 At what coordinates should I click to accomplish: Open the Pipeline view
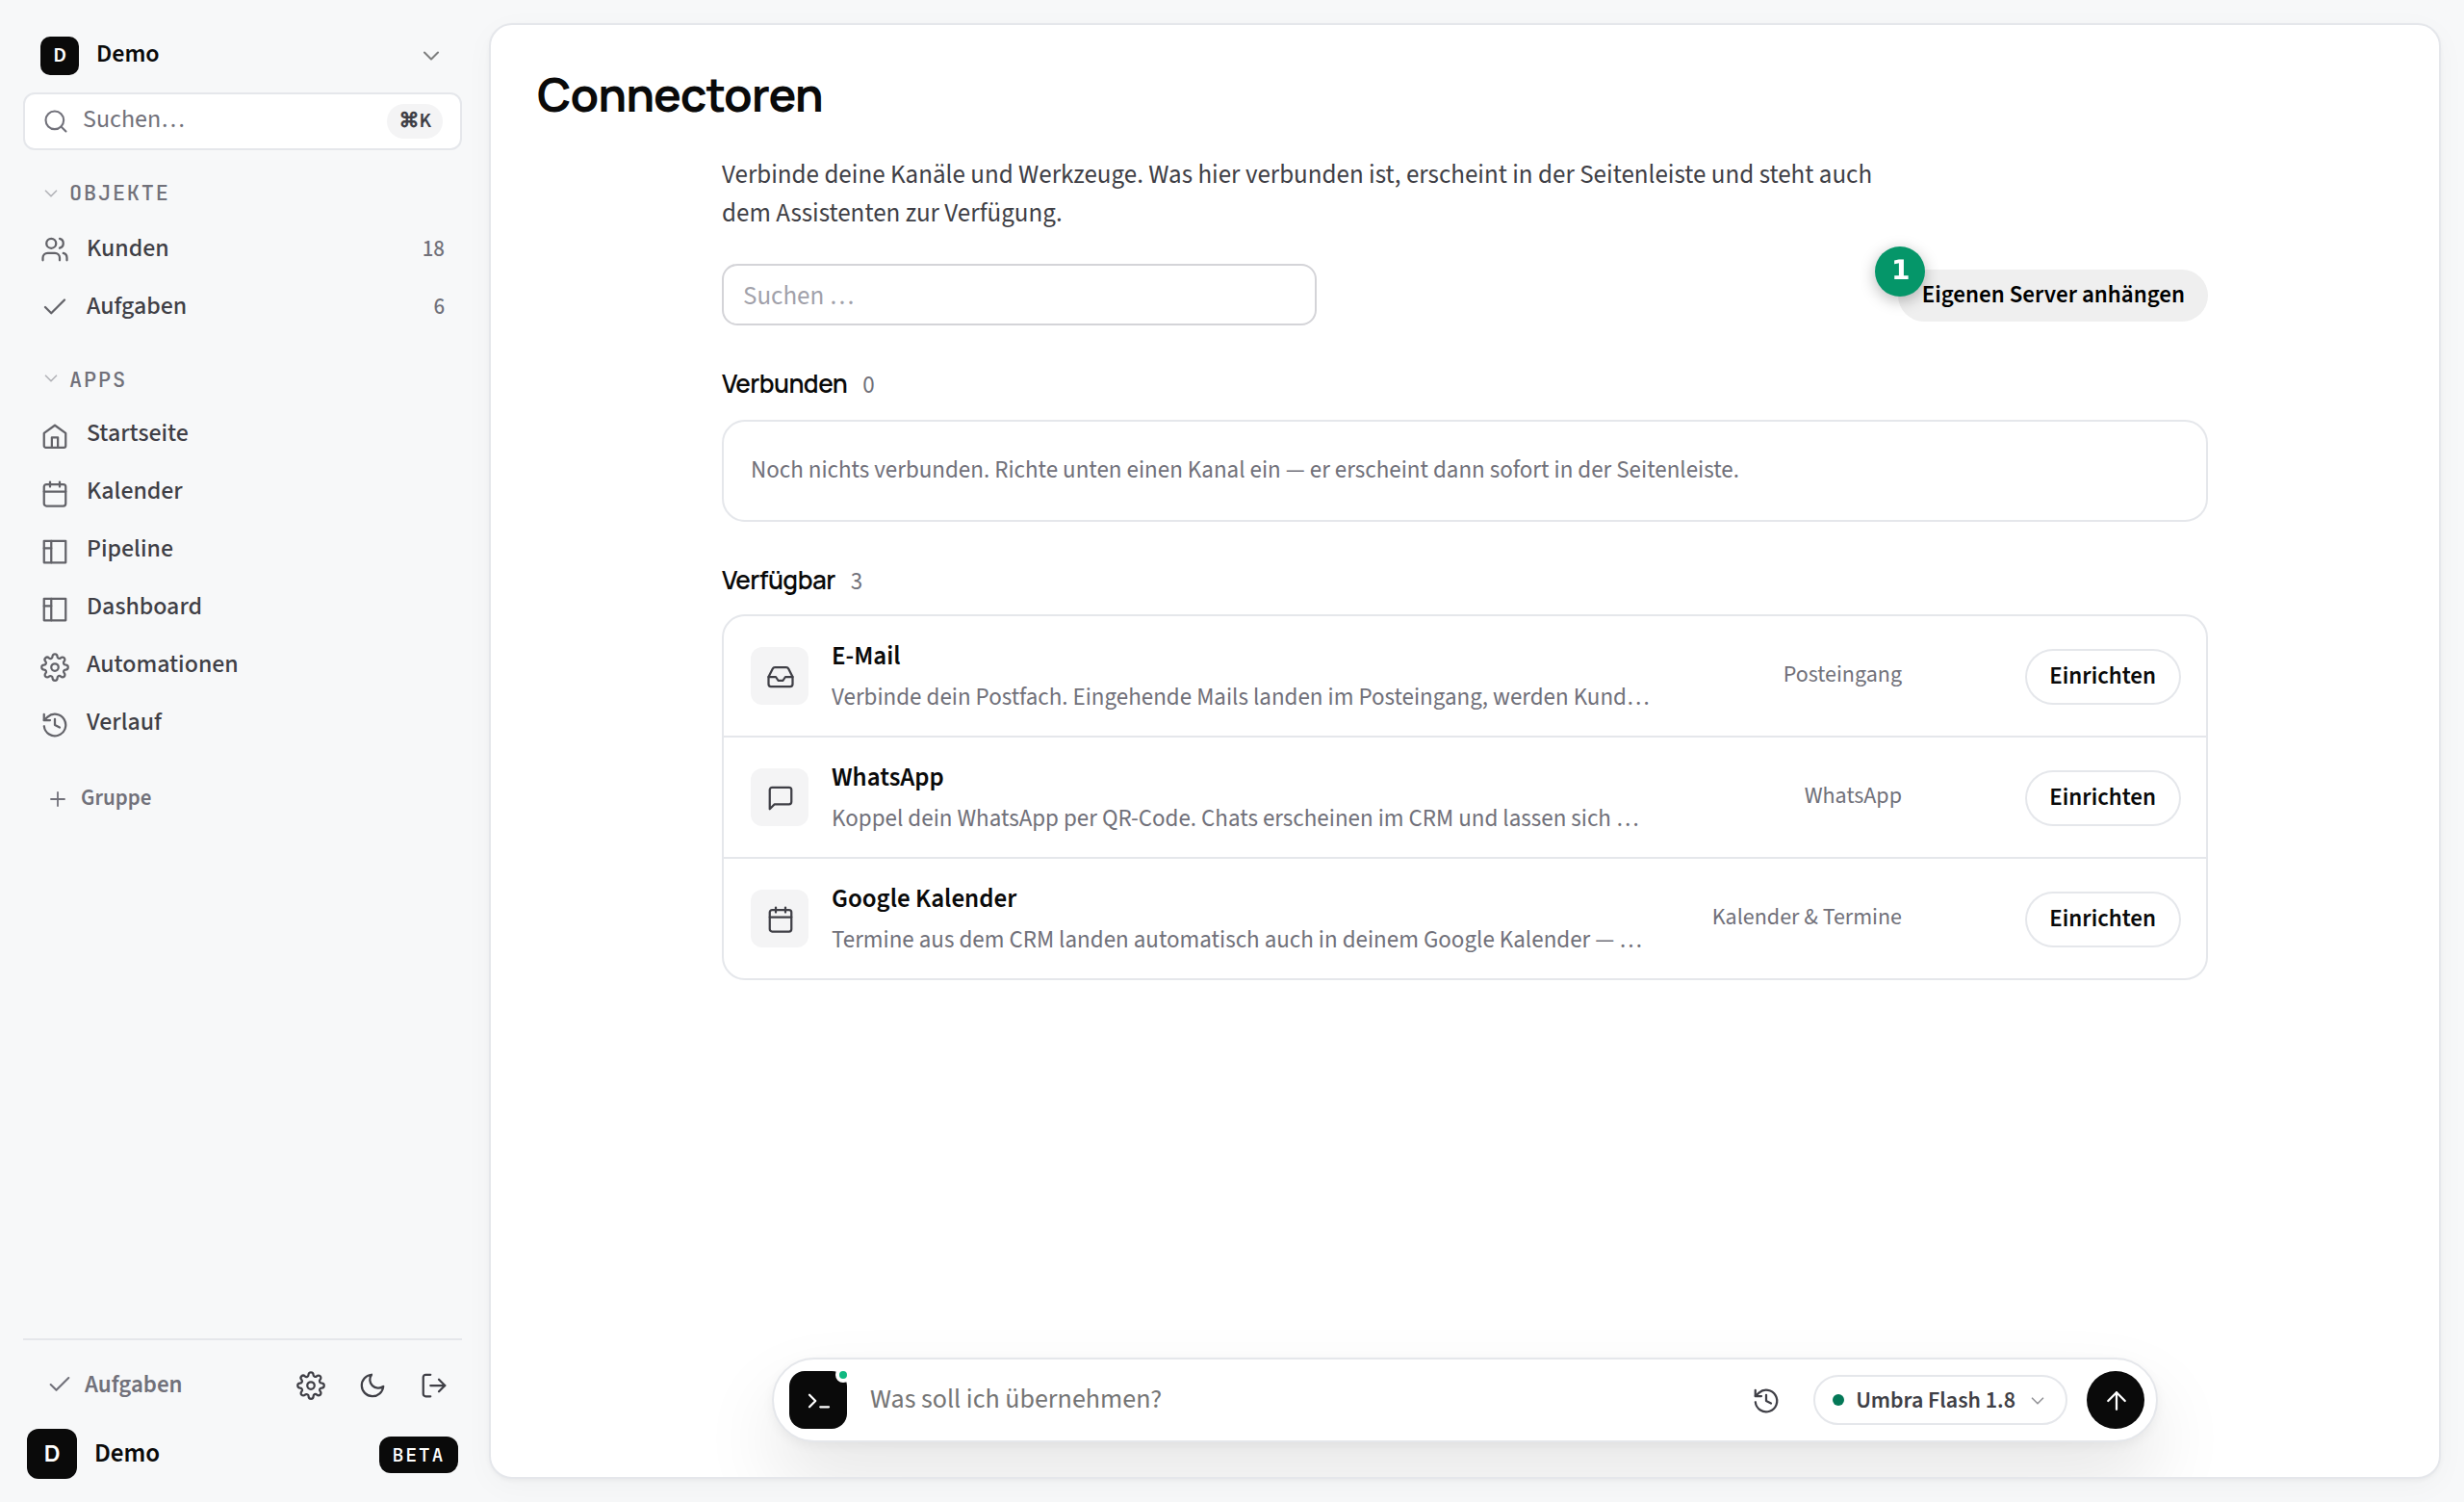coord(242,549)
